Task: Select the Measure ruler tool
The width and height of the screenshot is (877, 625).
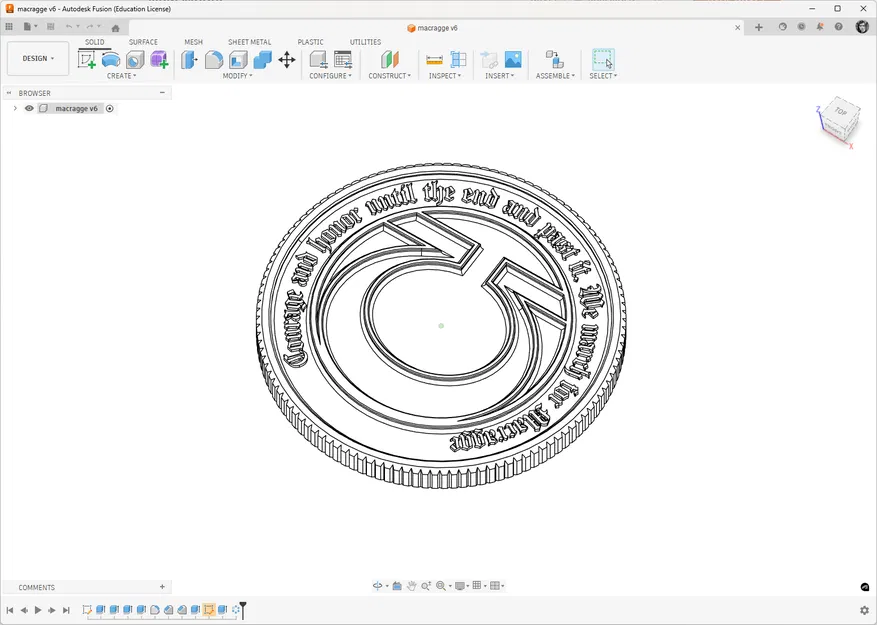Action: click(434, 59)
